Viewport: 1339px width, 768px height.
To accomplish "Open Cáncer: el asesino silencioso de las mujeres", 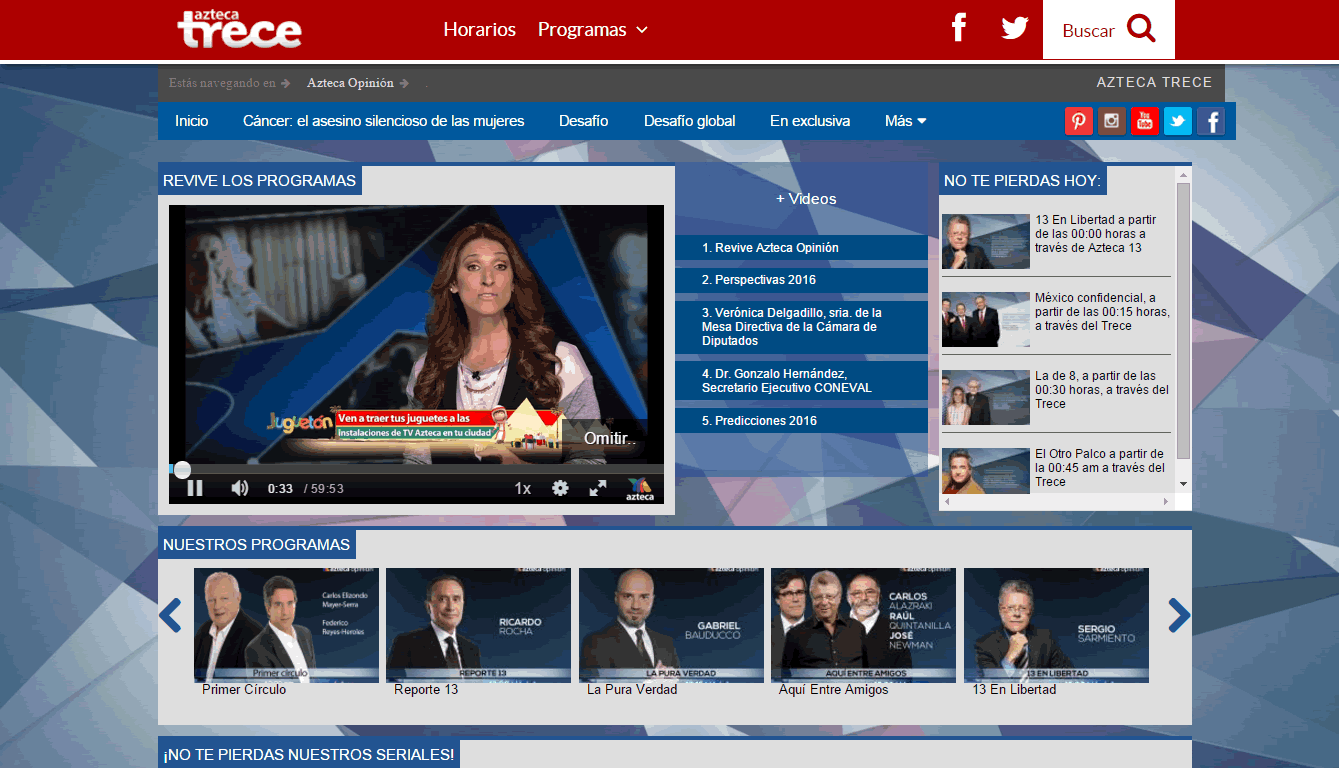I will [384, 121].
